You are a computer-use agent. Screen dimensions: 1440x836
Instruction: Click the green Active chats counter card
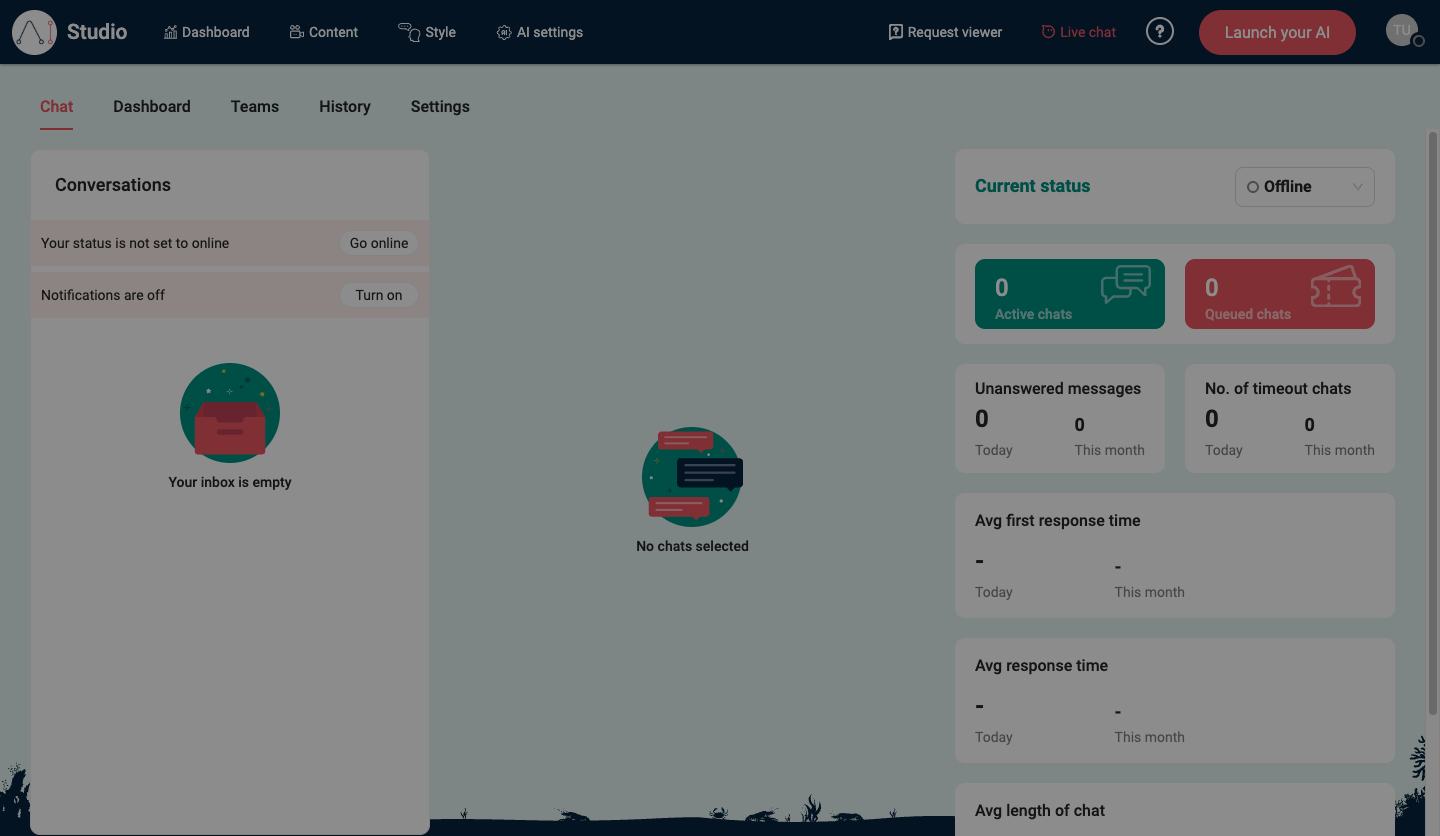click(1069, 293)
